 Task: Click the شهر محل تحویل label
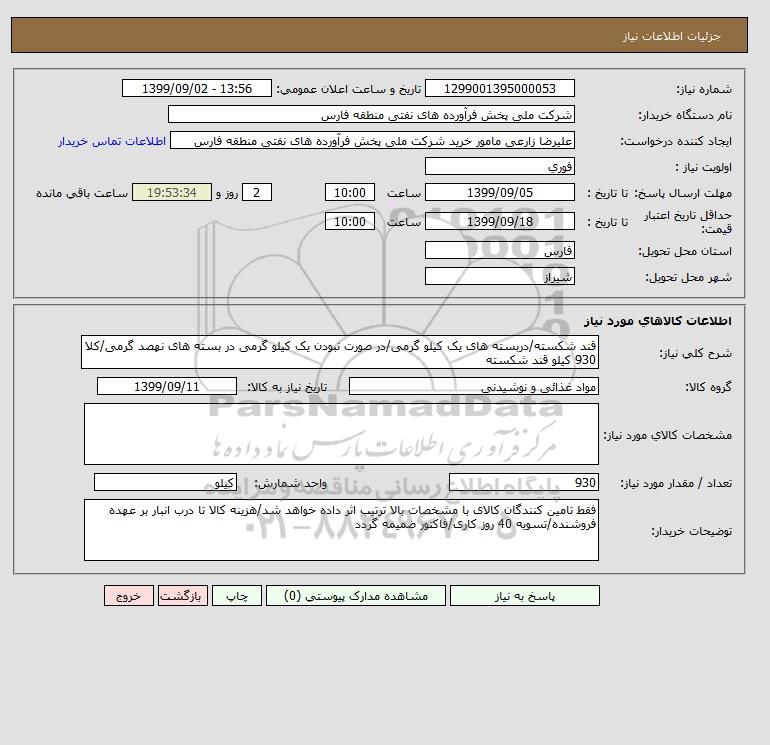[x=688, y=277]
